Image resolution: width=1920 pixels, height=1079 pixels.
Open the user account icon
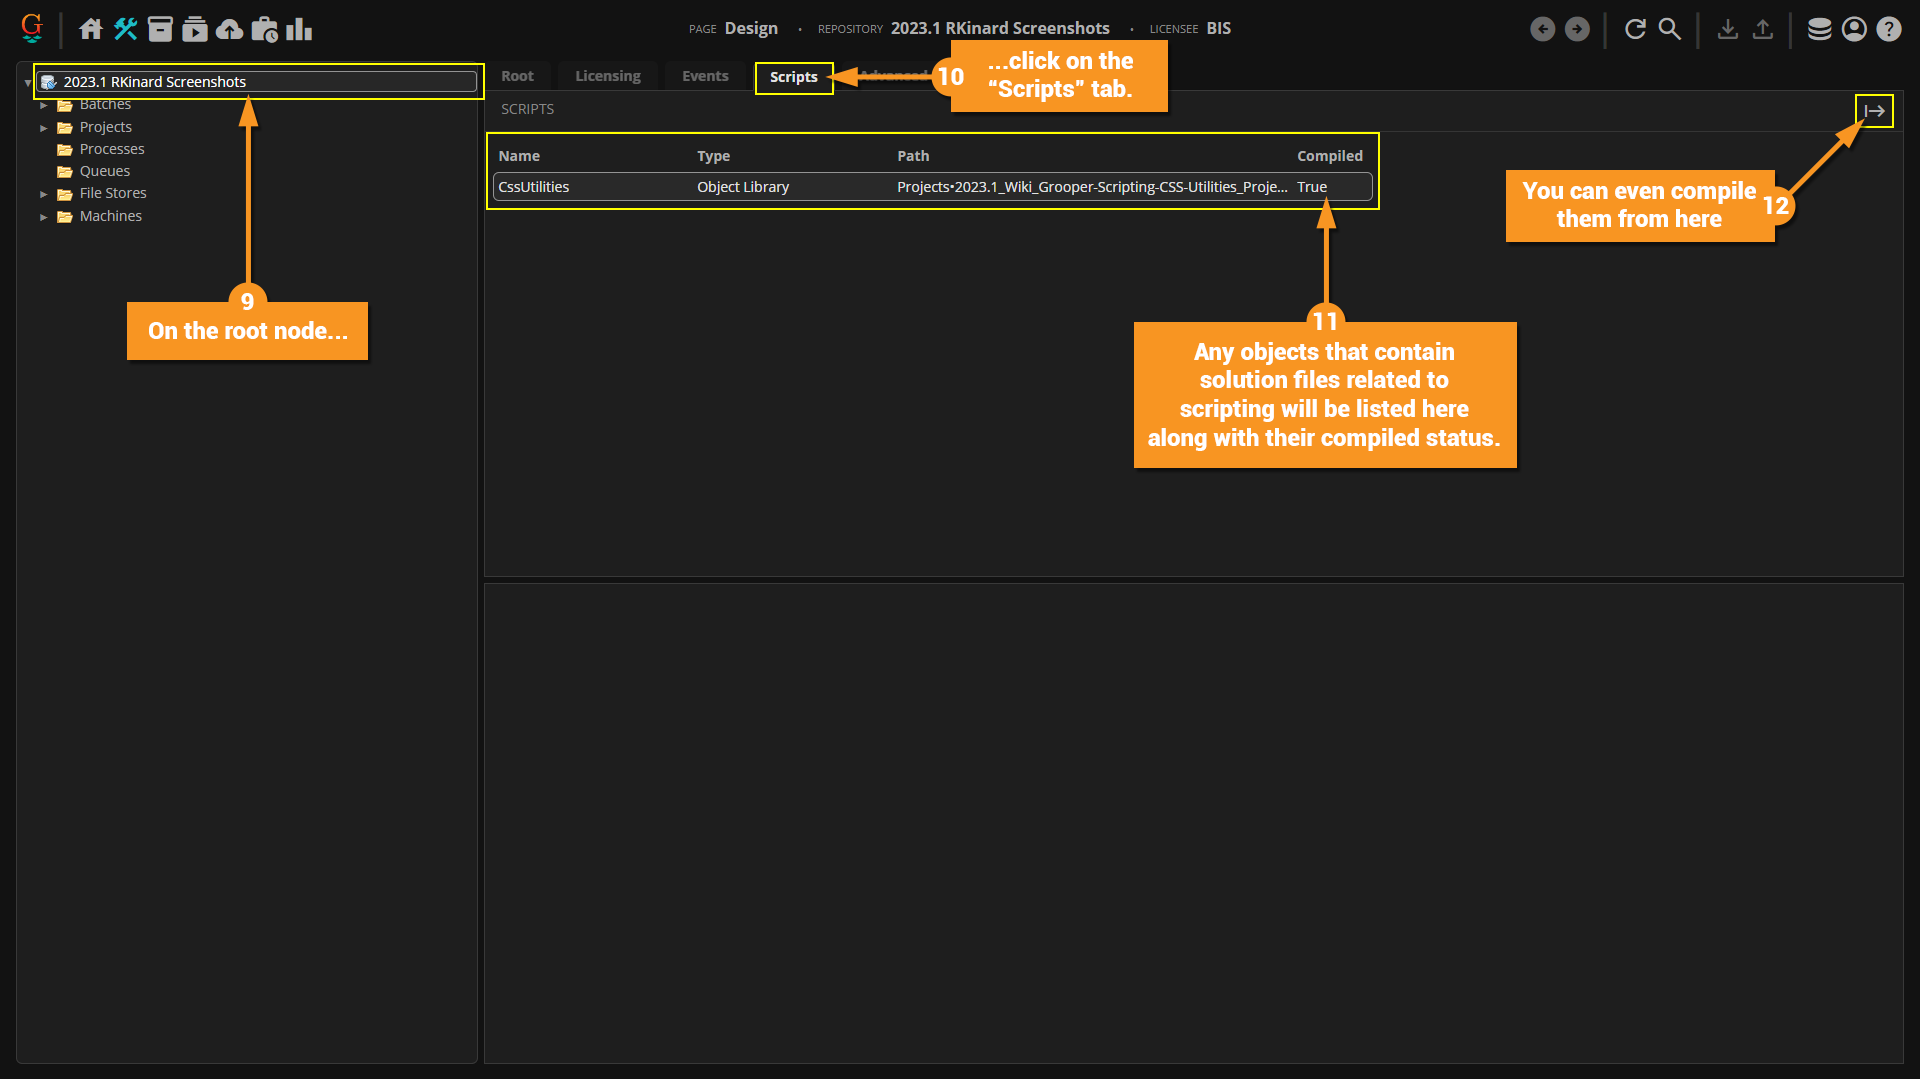click(x=1854, y=29)
